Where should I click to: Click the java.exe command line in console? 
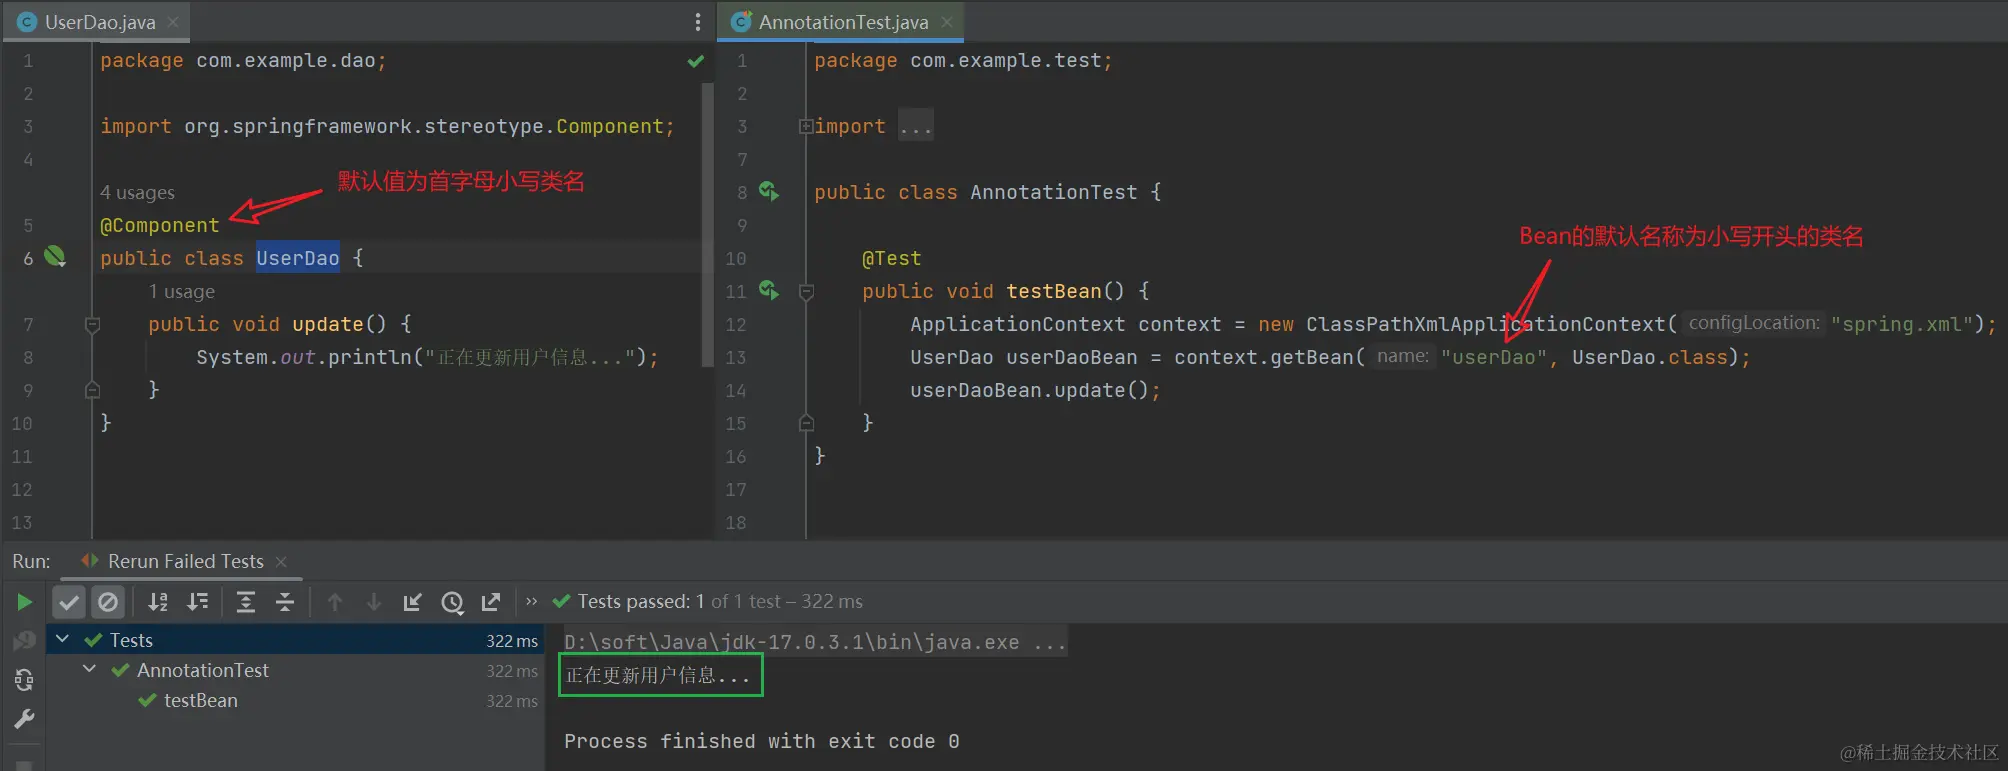[x=815, y=642]
